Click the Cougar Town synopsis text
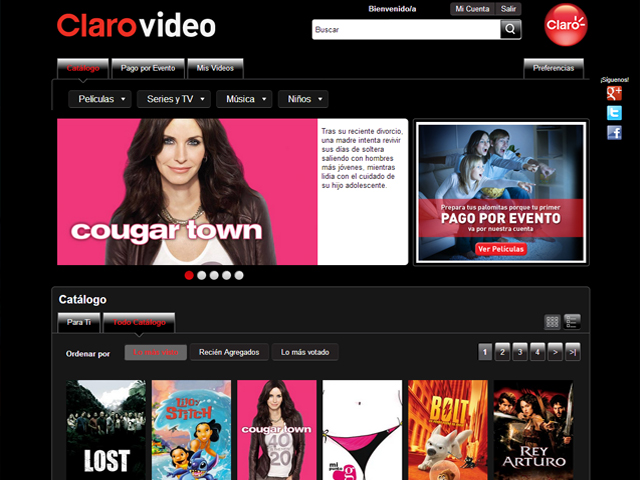640x480 pixels. 362,158
